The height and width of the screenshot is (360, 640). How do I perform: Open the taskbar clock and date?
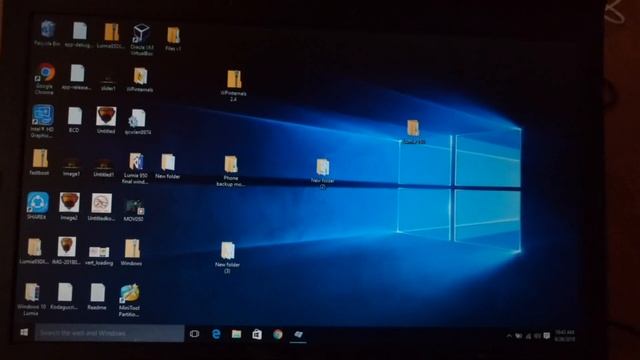564,336
